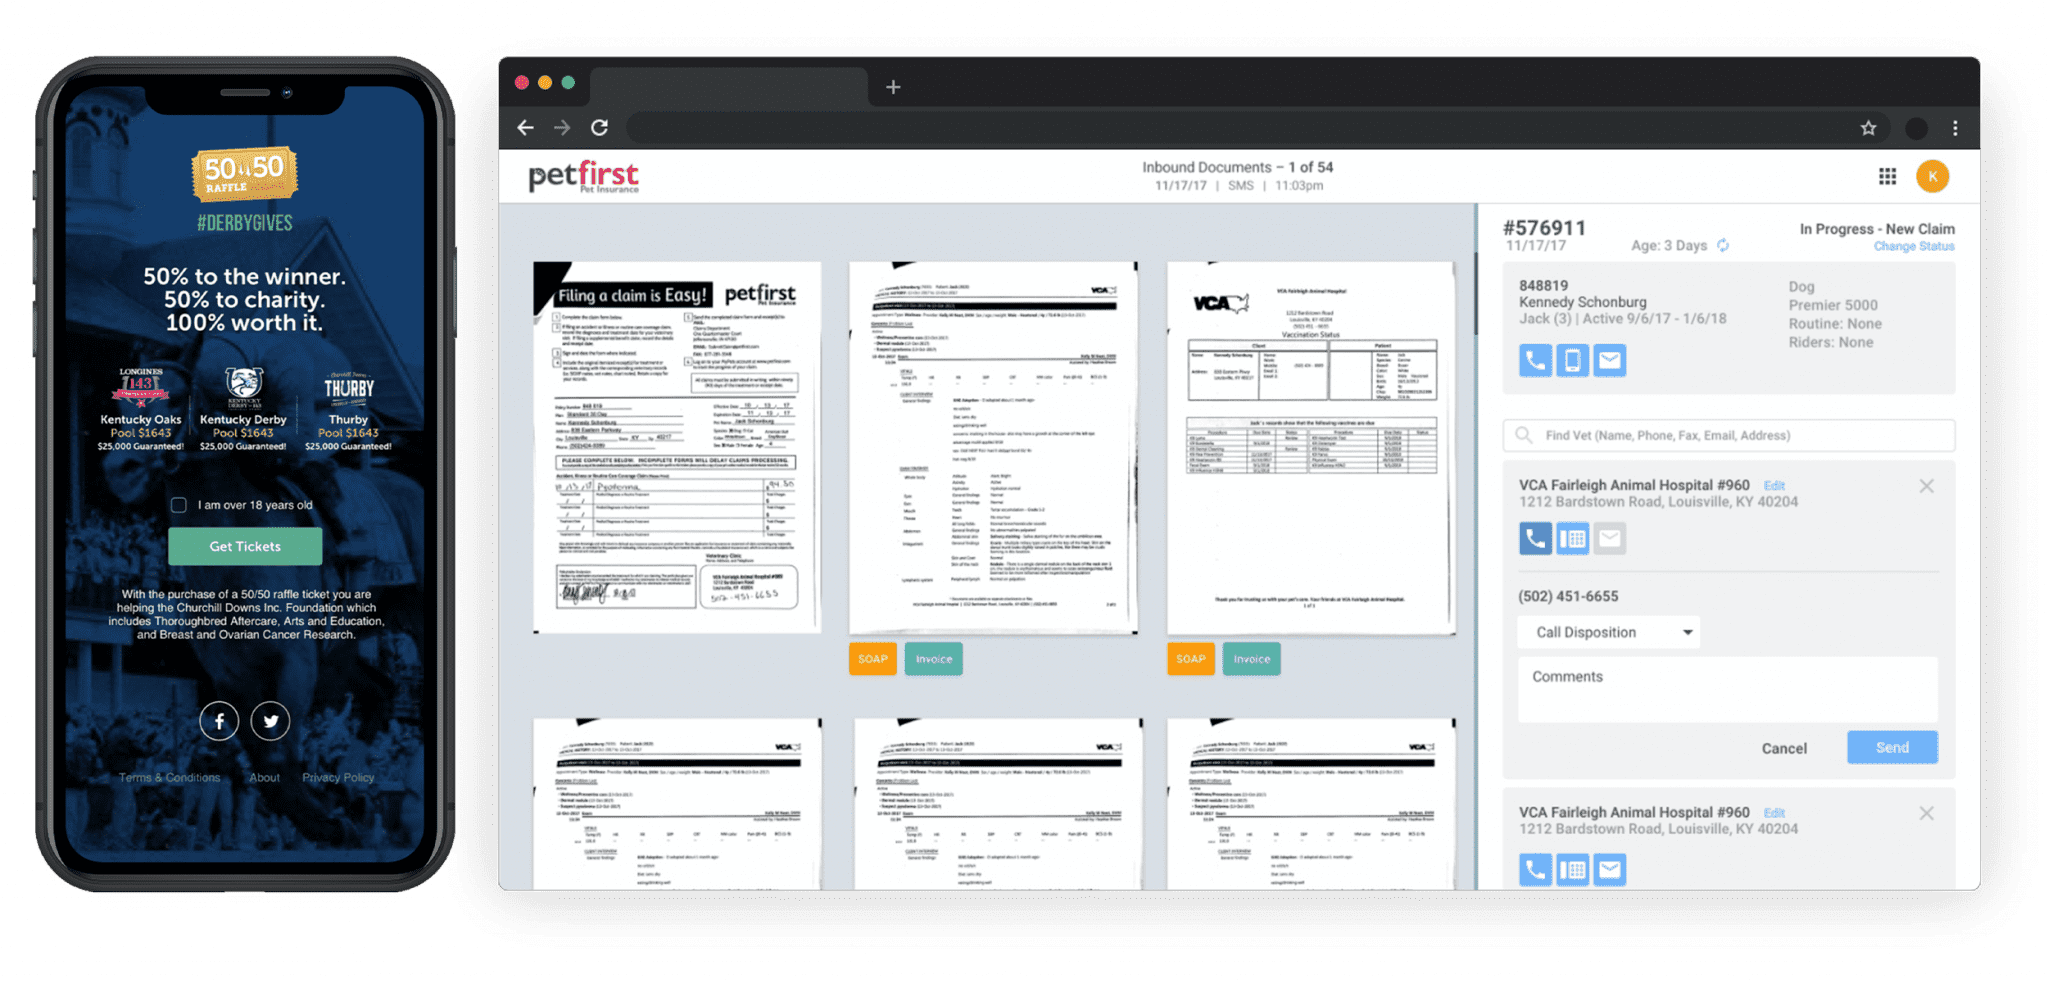Open the About link in phone app
The image size is (2048, 983).
[264, 777]
